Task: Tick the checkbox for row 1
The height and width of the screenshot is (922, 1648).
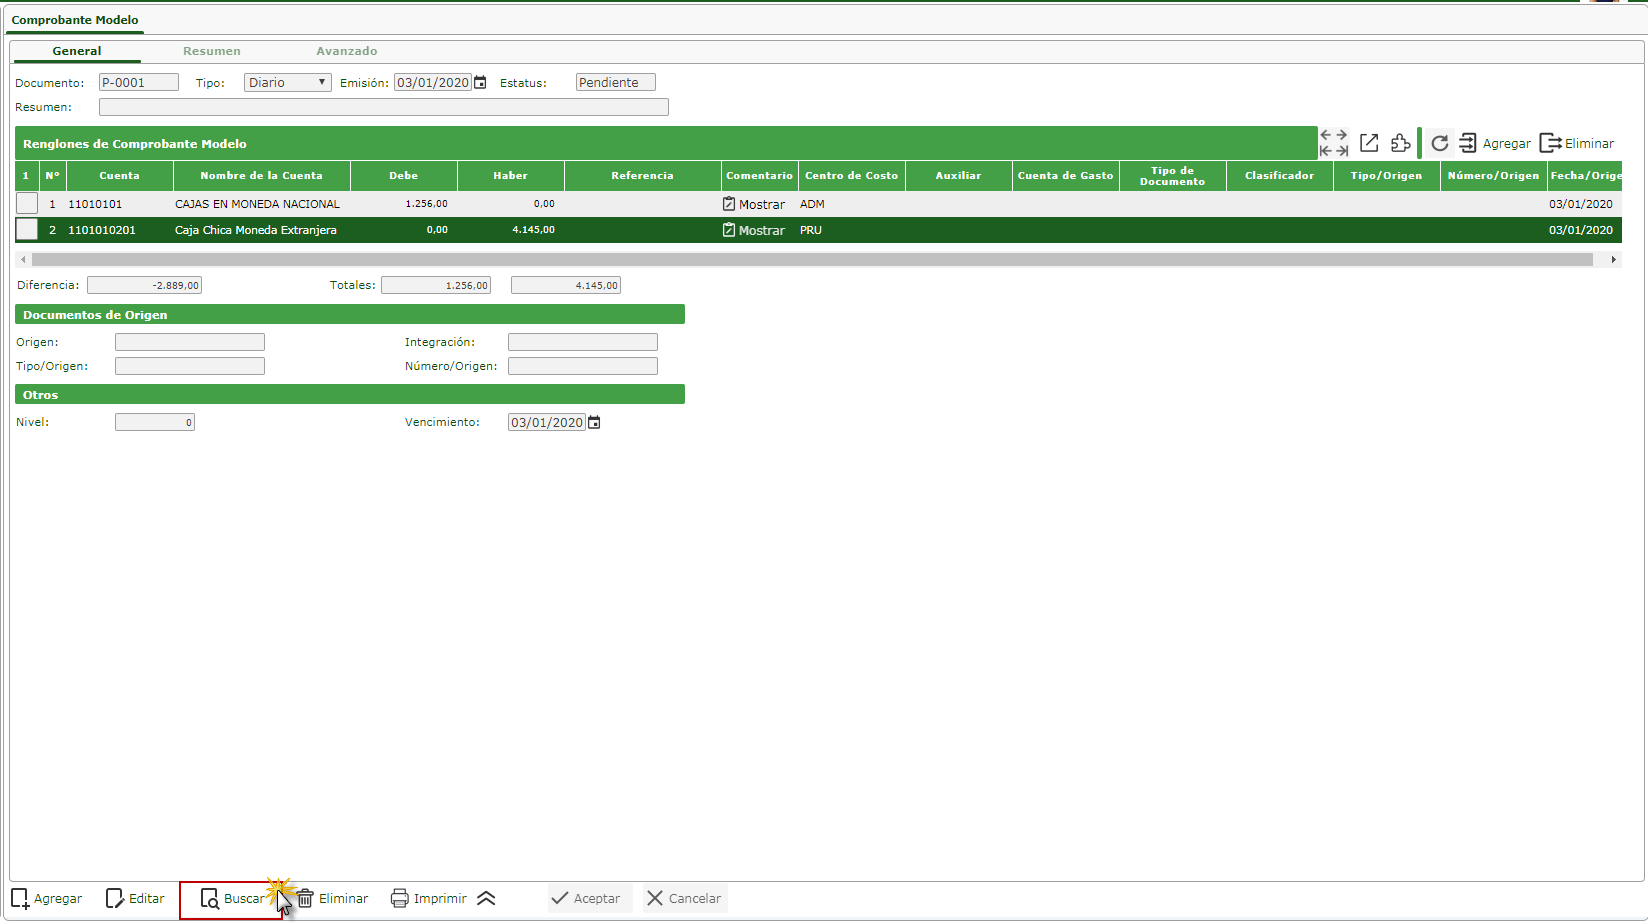Action: point(27,203)
